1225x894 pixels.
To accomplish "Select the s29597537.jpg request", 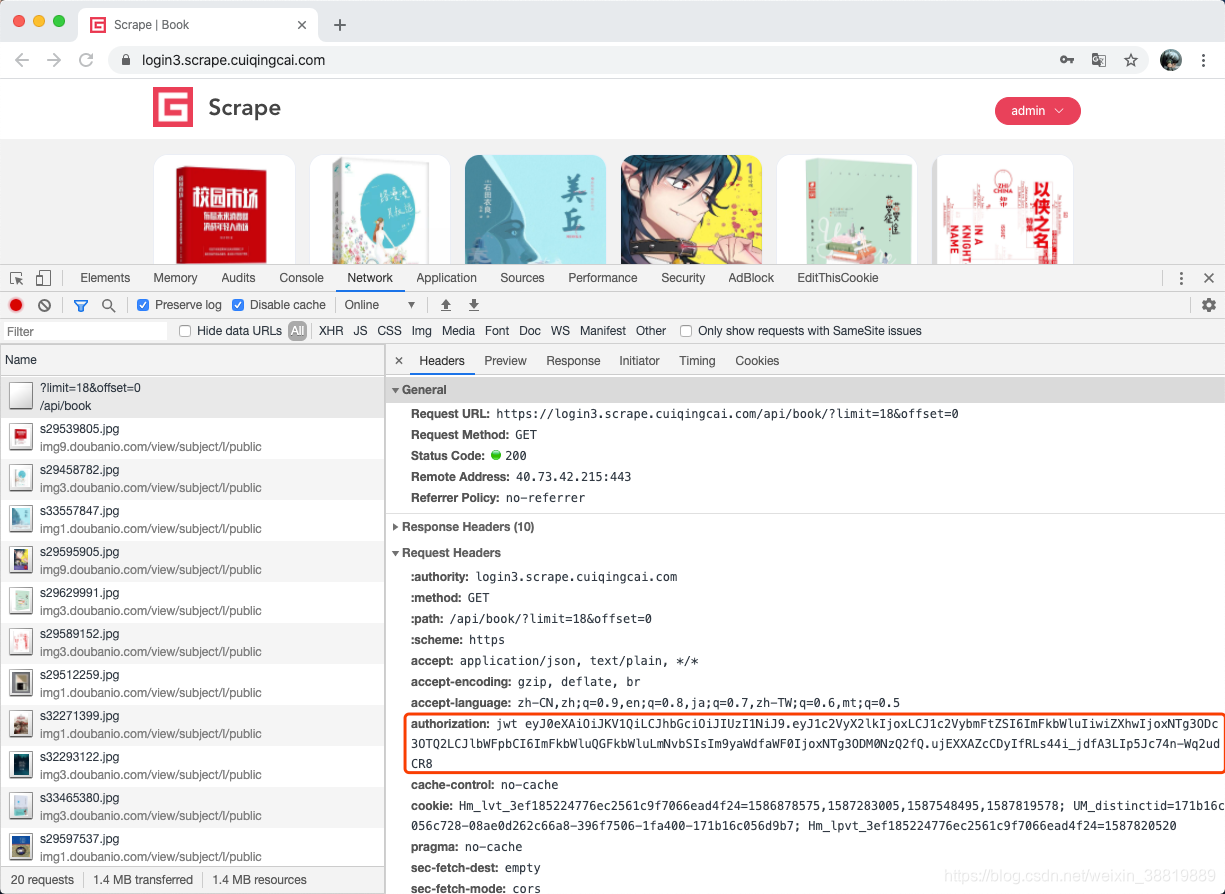I will click(x=192, y=848).
